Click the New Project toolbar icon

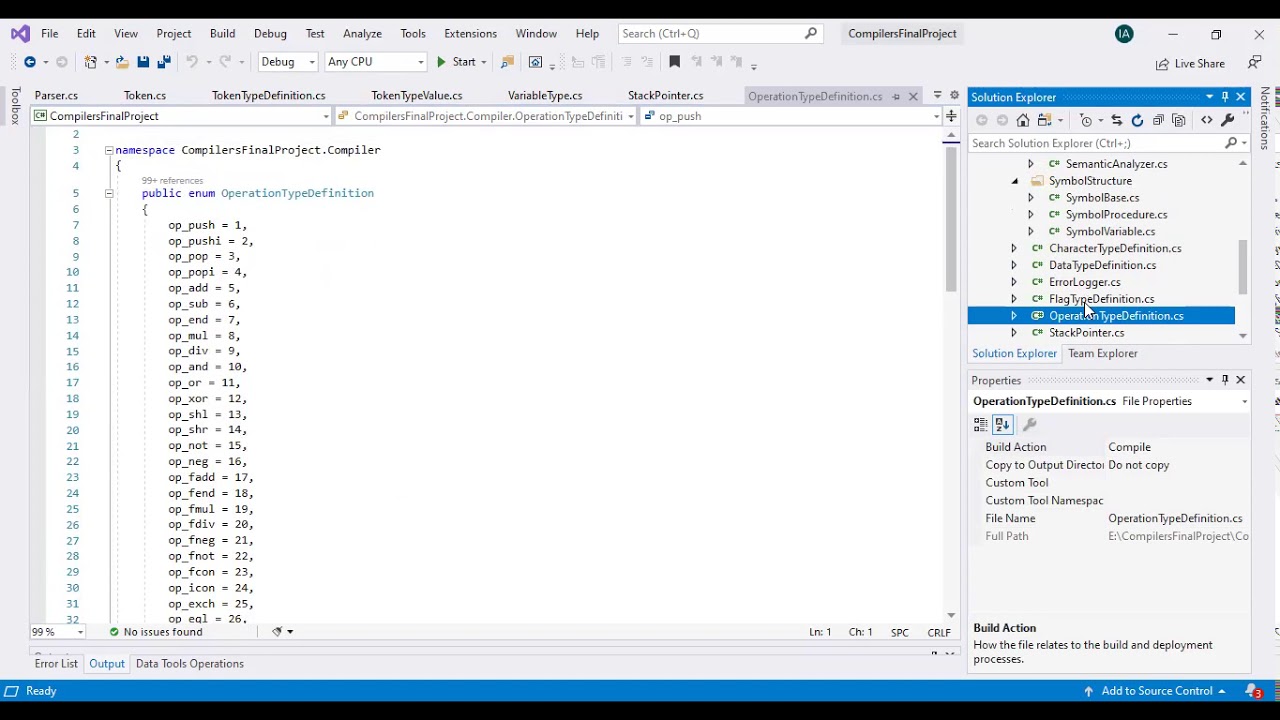[91, 62]
